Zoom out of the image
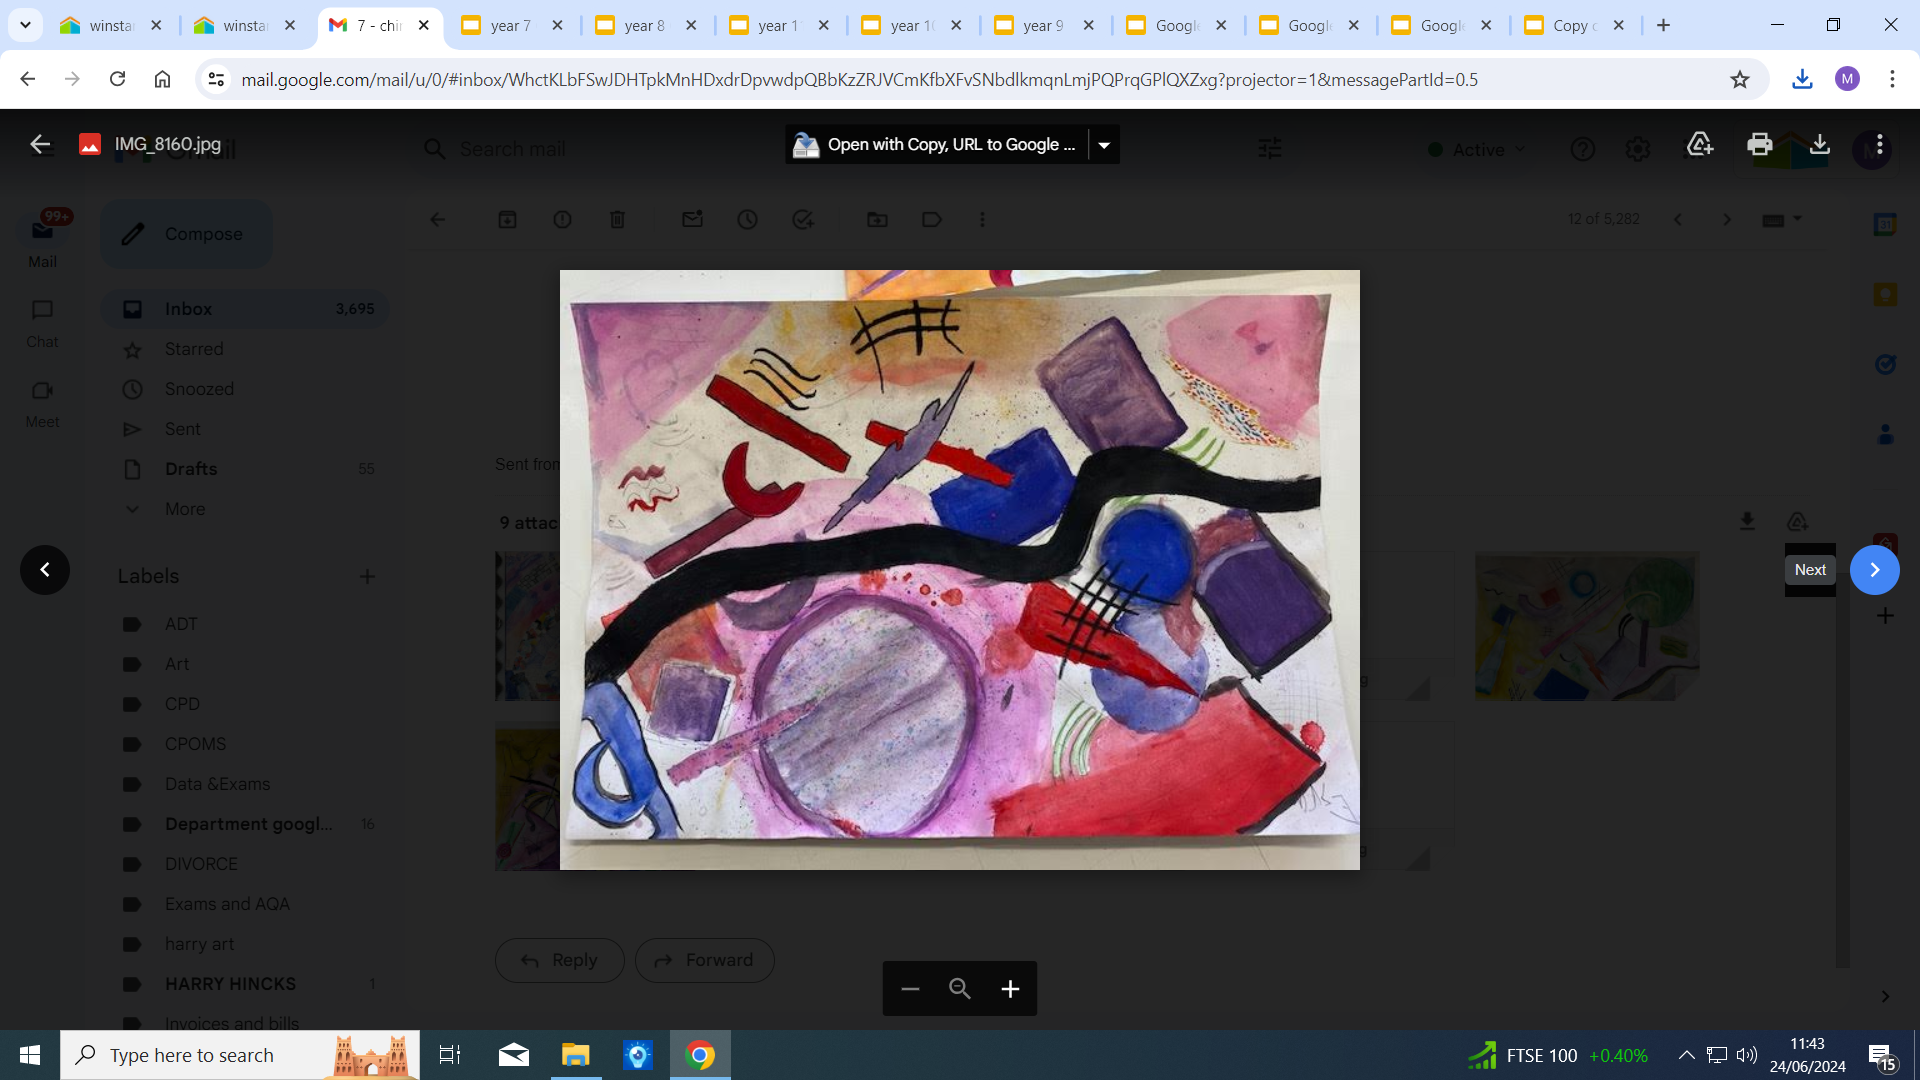 point(909,989)
